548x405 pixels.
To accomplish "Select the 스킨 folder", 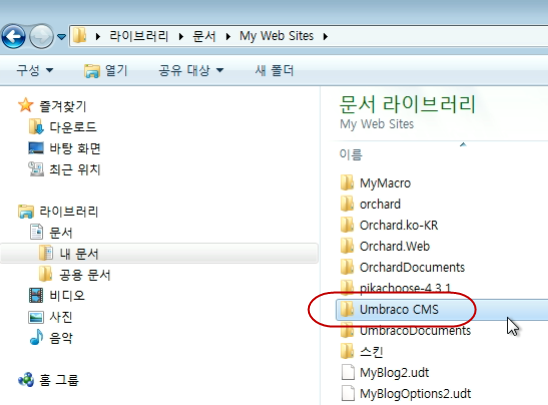I will click(x=371, y=352).
